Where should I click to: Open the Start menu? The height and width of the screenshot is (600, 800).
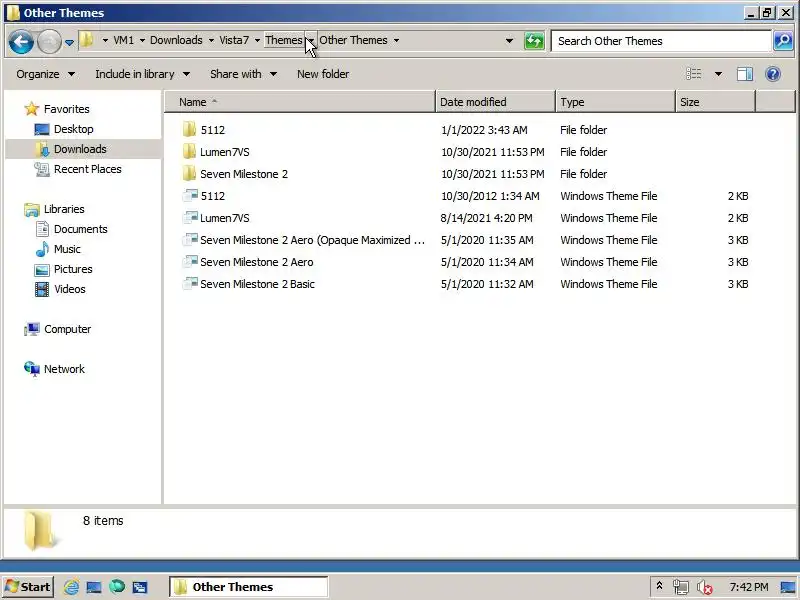[28, 587]
